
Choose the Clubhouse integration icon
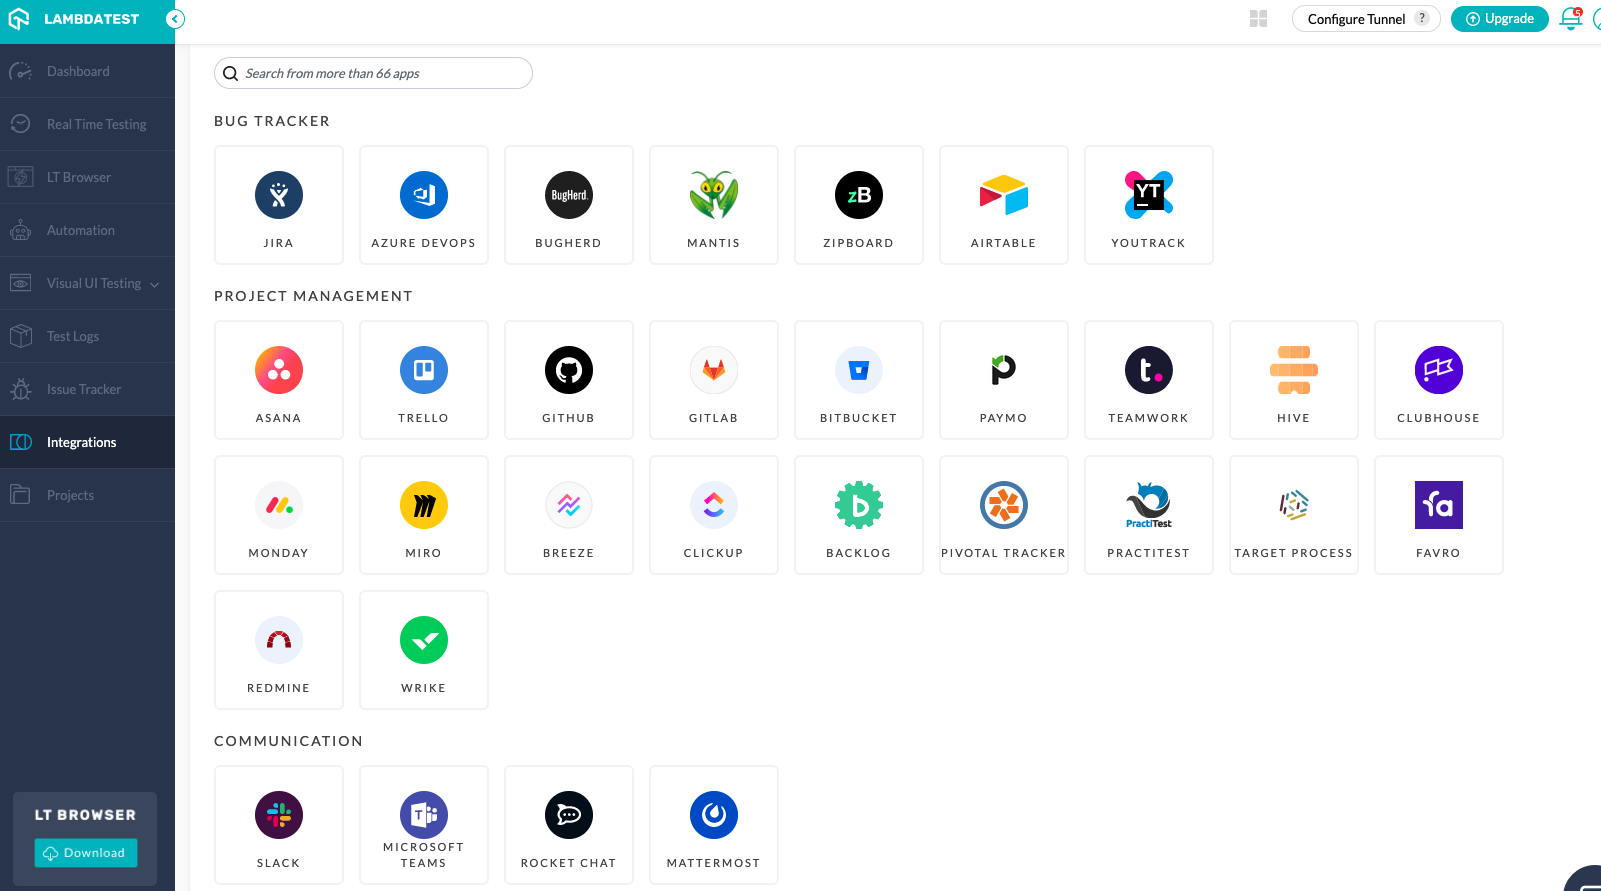(x=1439, y=370)
